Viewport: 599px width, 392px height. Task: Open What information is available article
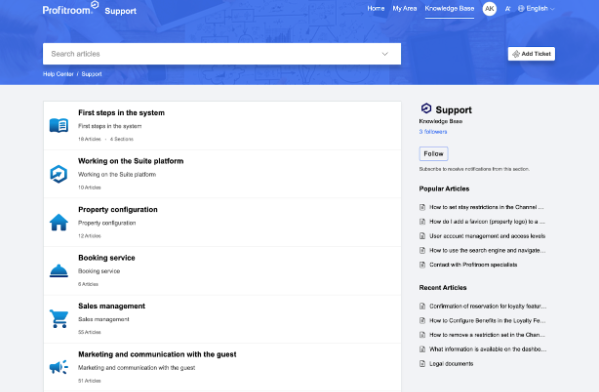click(487, 349)
